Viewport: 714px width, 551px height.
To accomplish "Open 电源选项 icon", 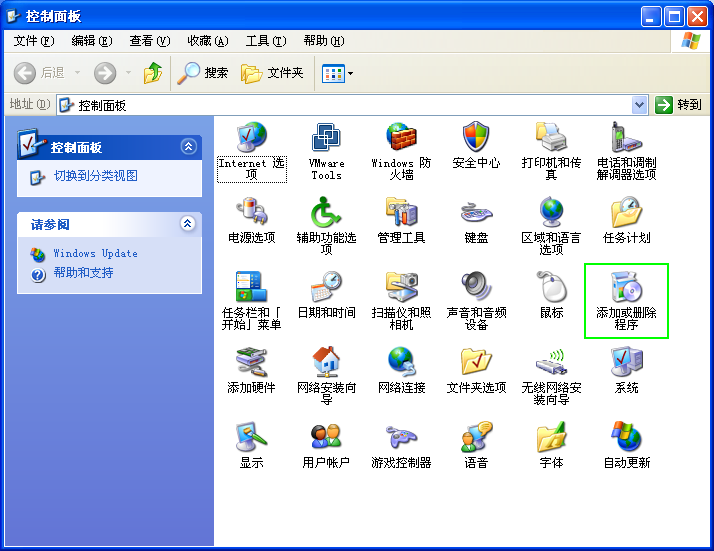I will [x=251, y=212].
